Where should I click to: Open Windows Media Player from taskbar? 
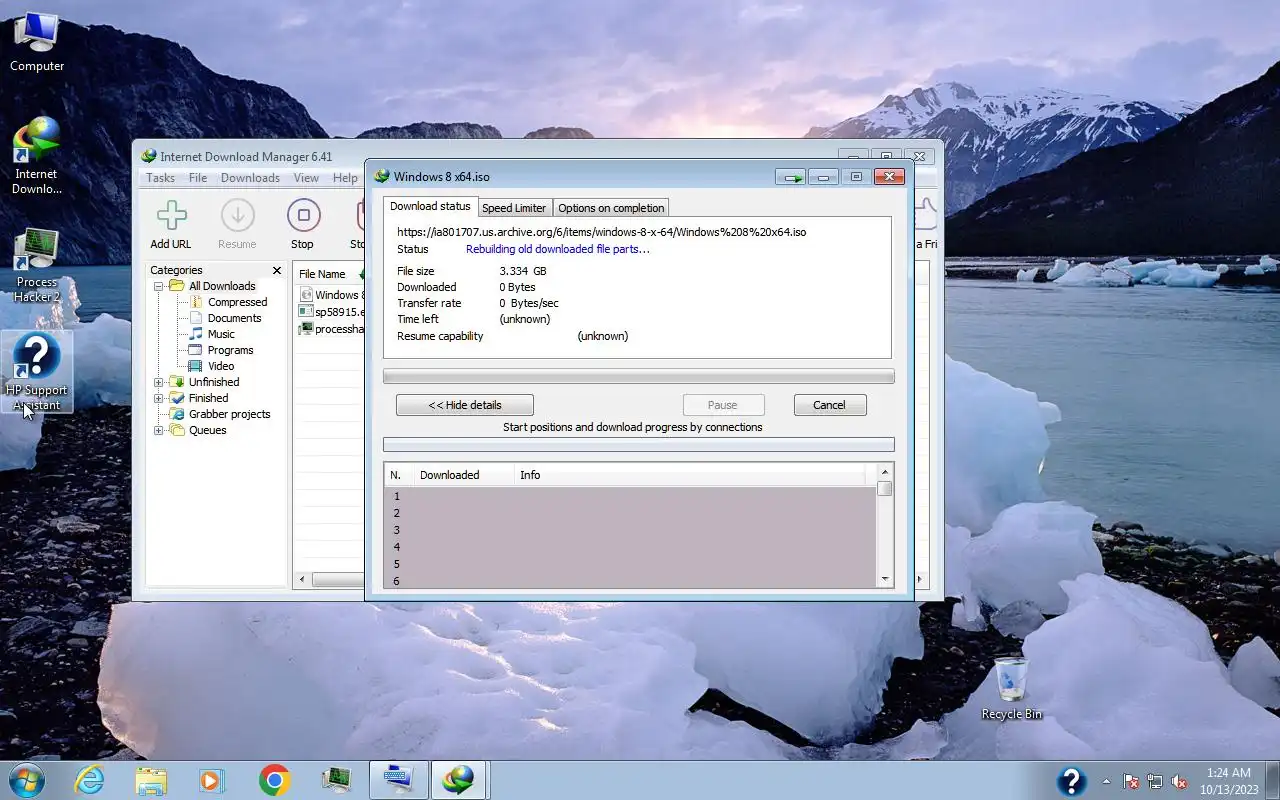tap(212, 780)
